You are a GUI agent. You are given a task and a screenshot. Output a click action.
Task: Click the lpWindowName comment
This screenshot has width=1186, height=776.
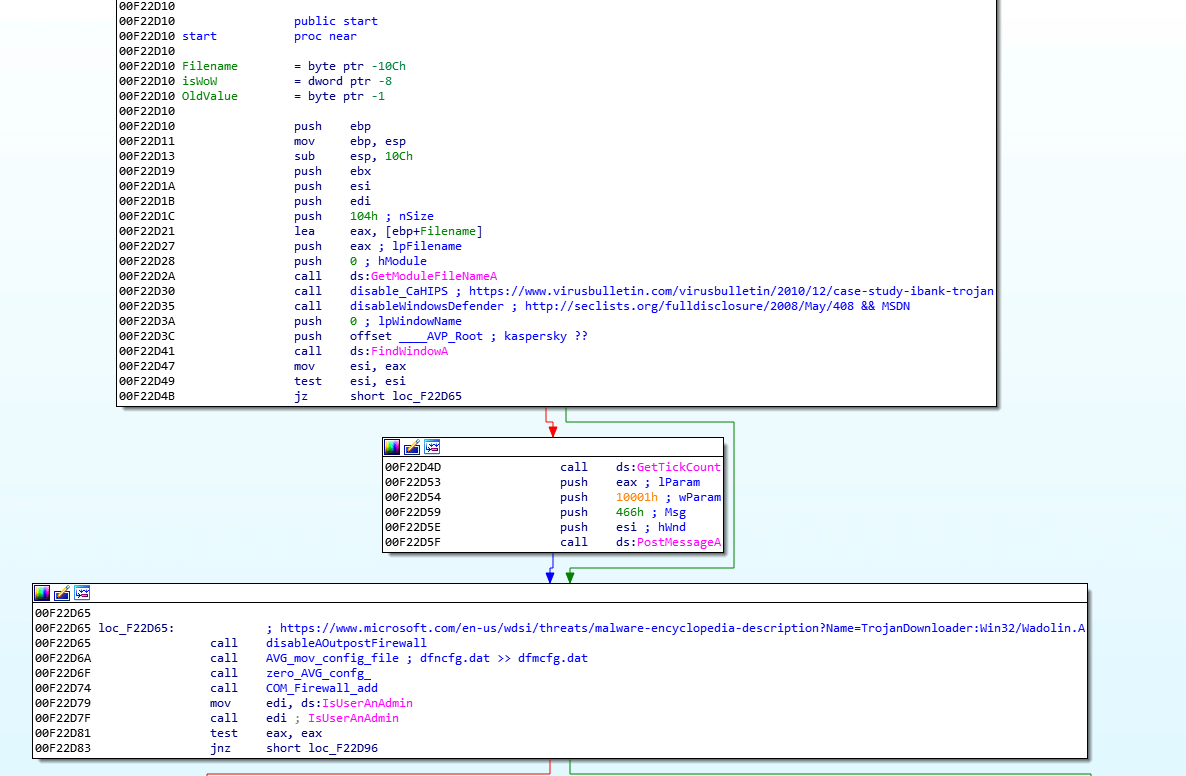coord(420,321)
